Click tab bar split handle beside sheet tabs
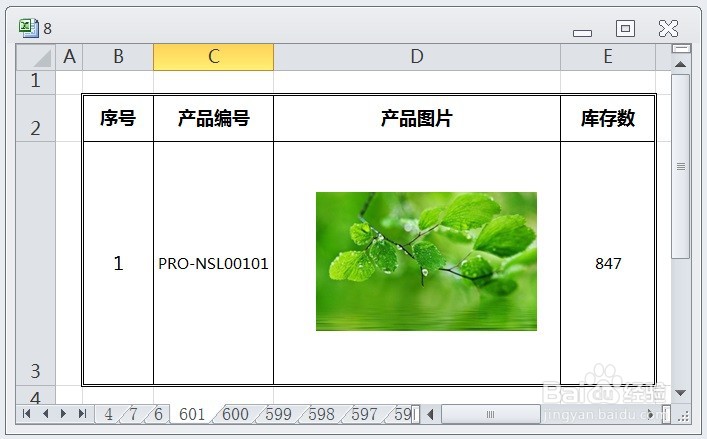Image resolution: width=707 pixels, height=439 pixels. [416, 414]
